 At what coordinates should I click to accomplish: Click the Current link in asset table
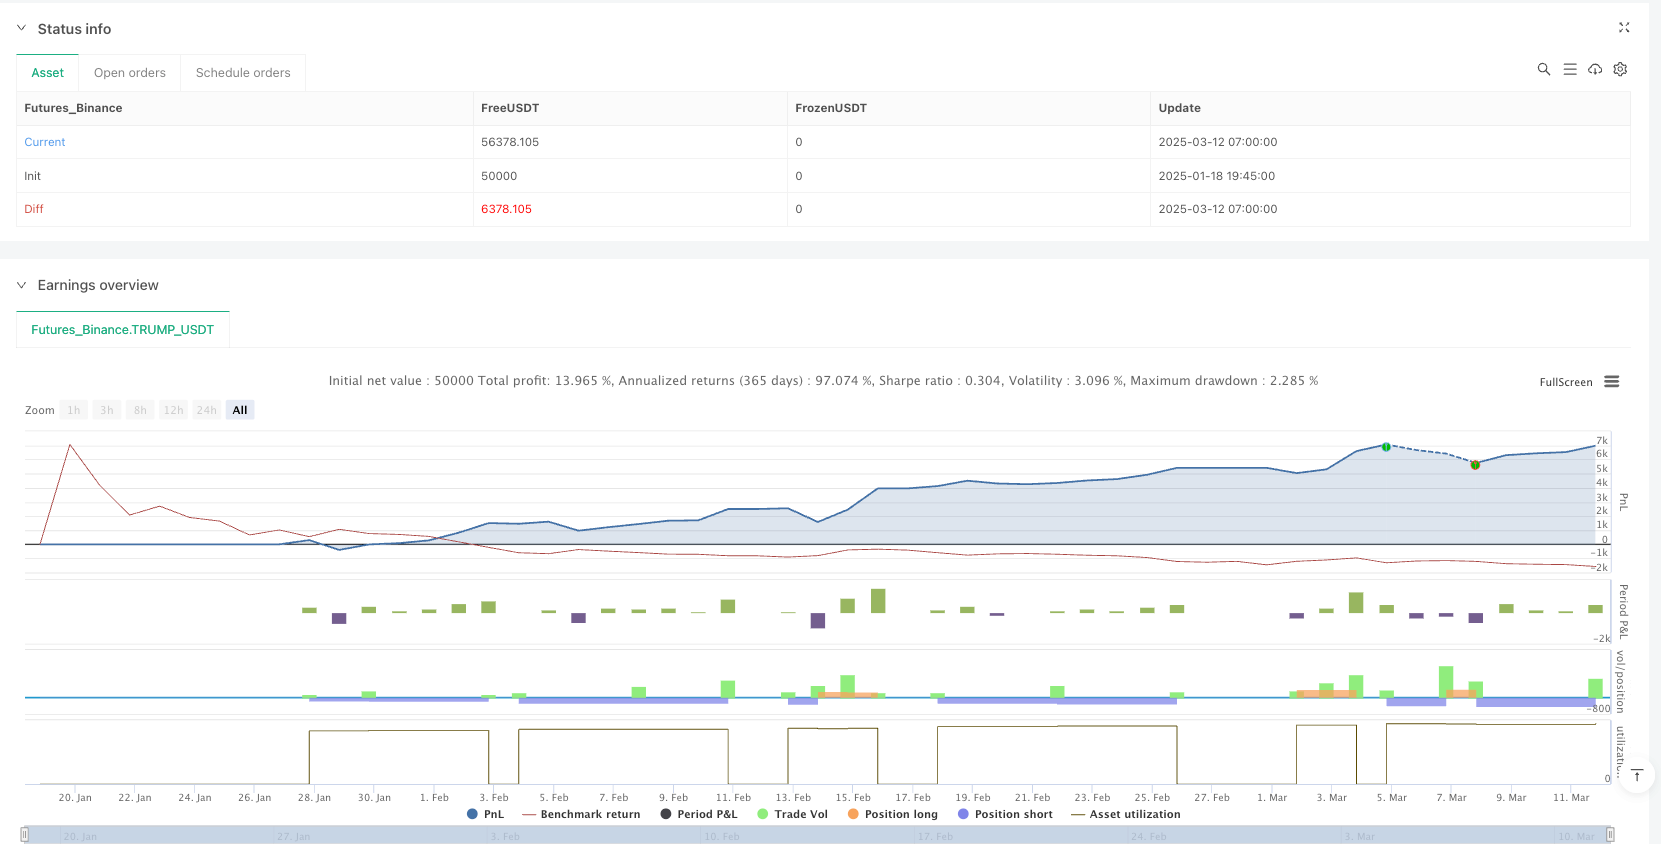point(45,142)
